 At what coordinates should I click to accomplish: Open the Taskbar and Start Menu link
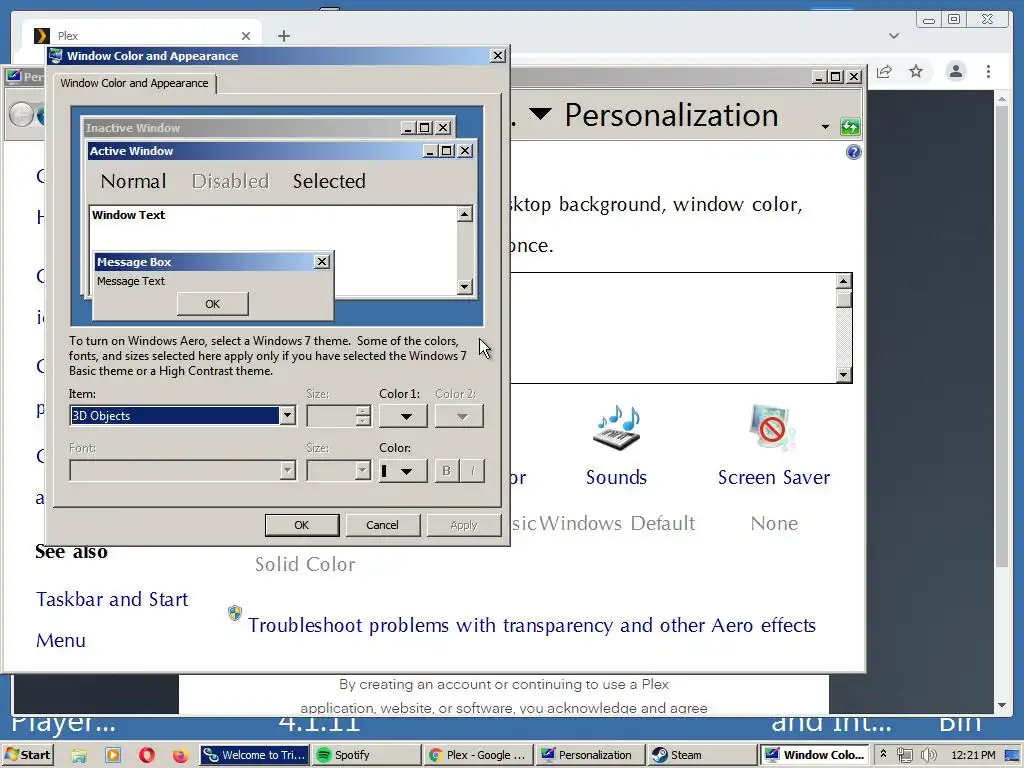click(112, 619)
